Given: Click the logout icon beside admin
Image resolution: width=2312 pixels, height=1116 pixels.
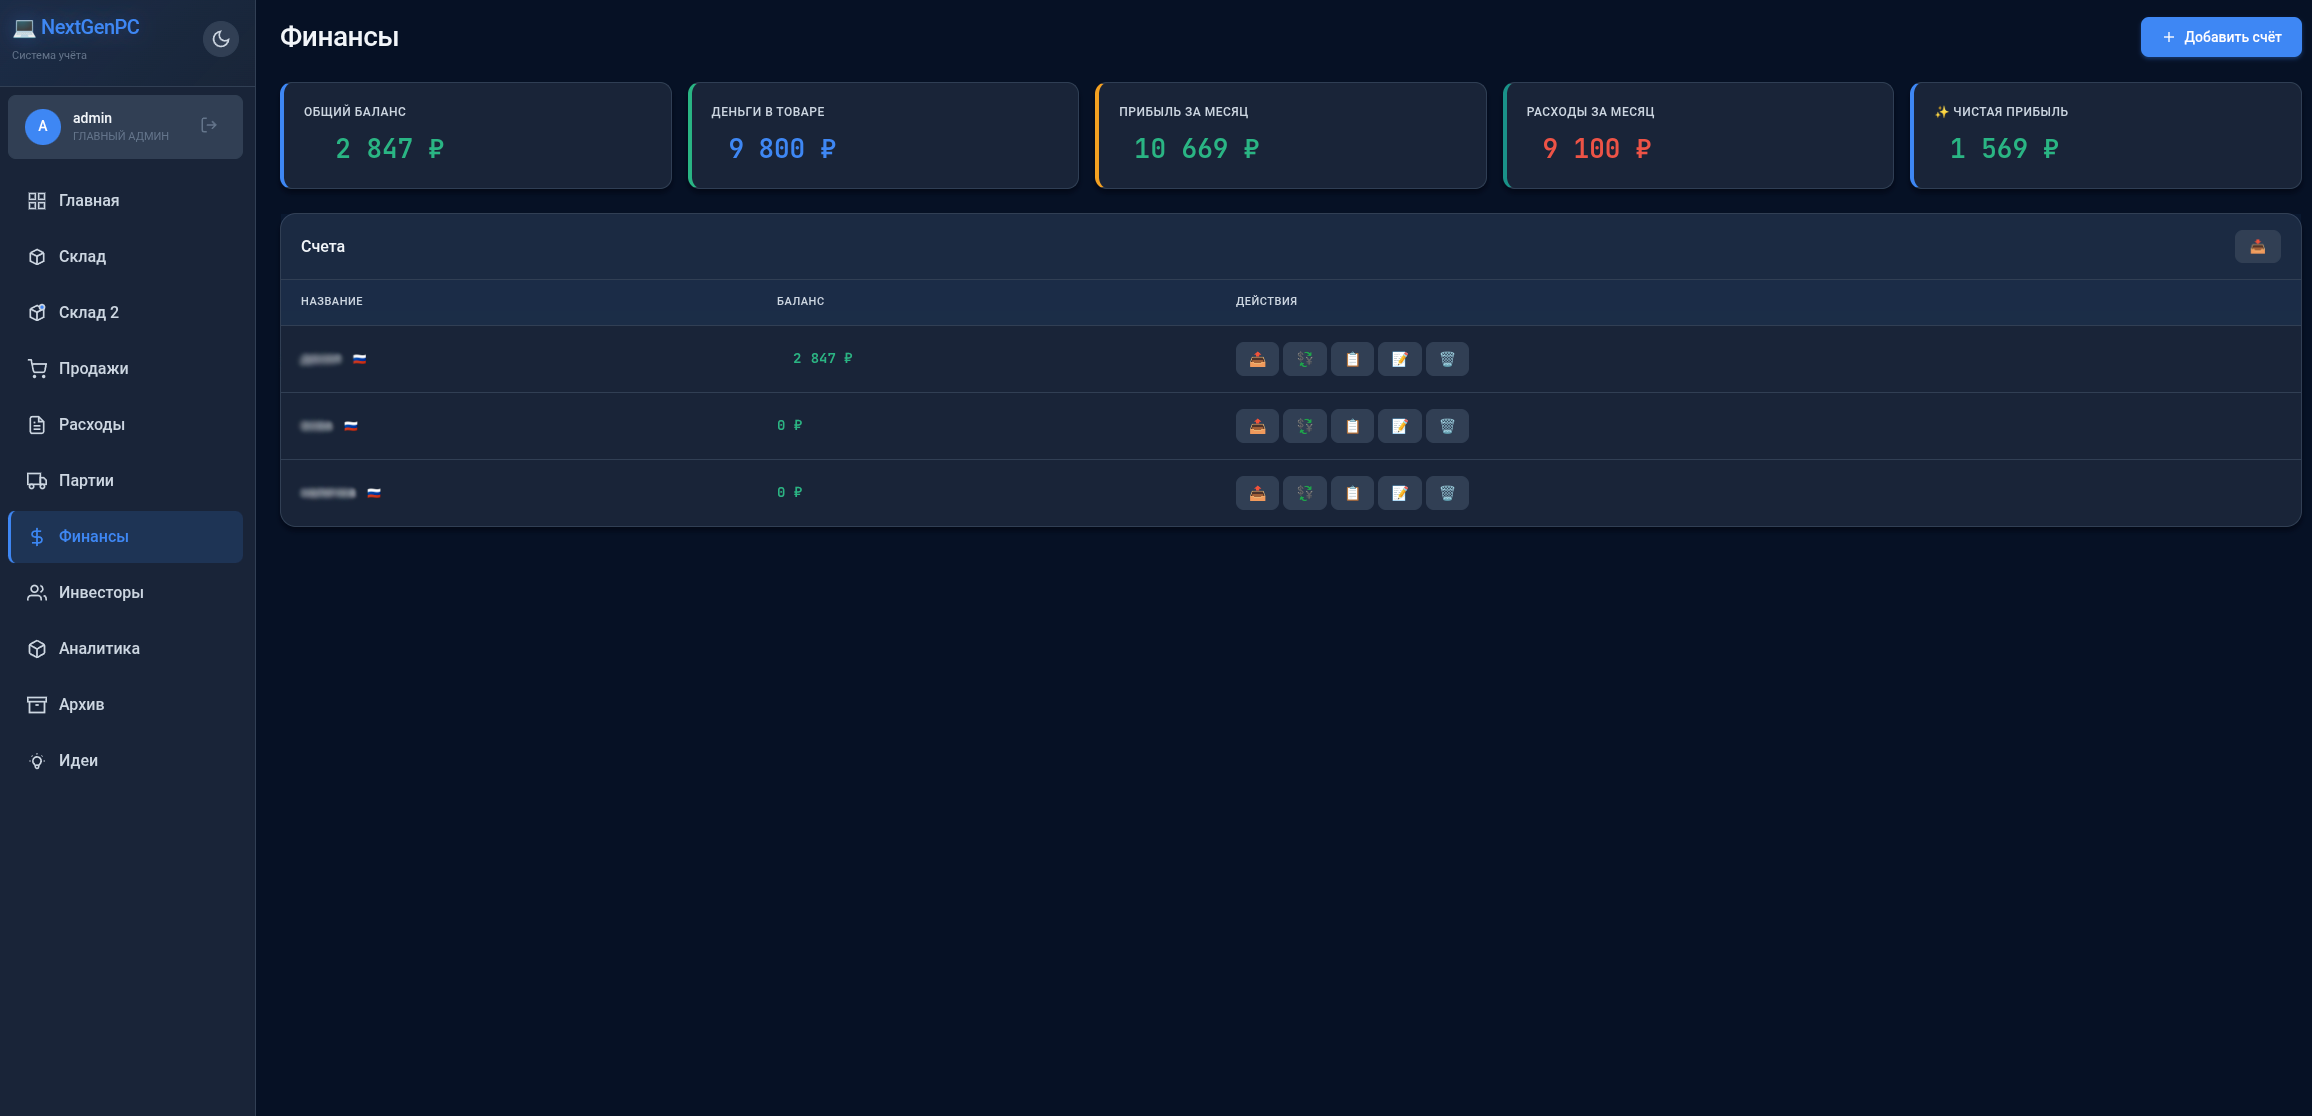Looking at the screenshot, I should [209, 125].
